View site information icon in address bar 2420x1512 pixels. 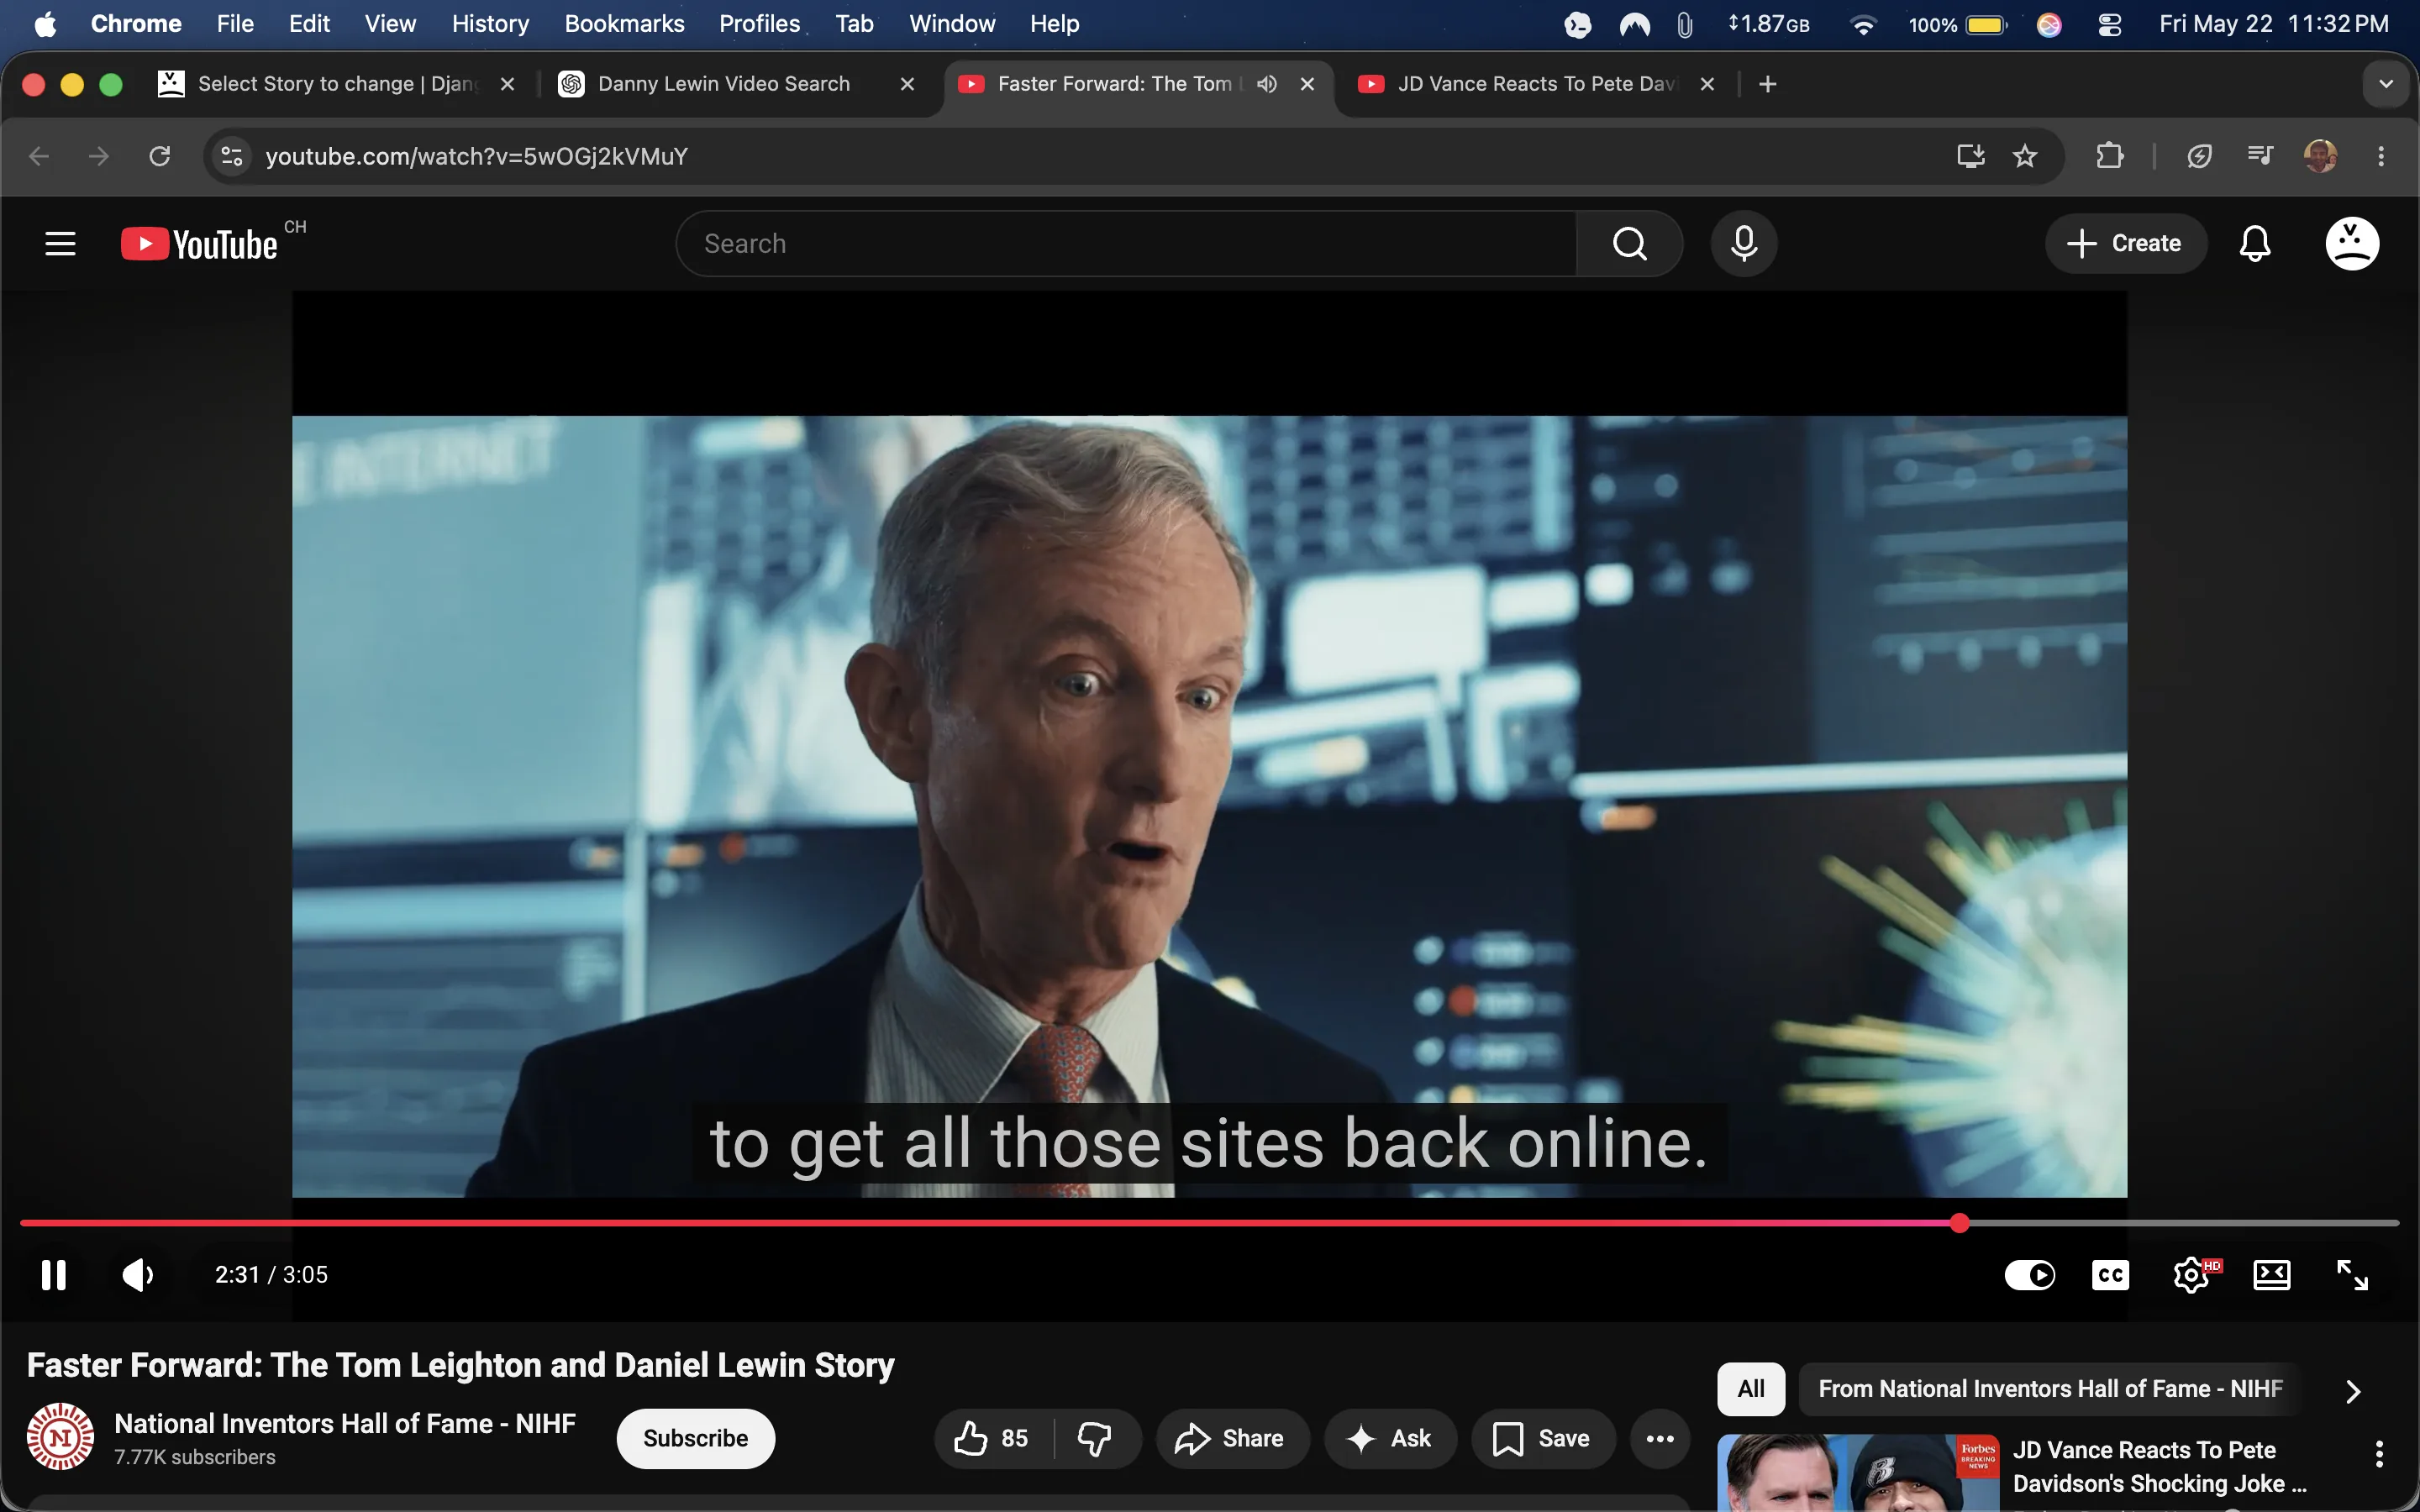(232, 156)
